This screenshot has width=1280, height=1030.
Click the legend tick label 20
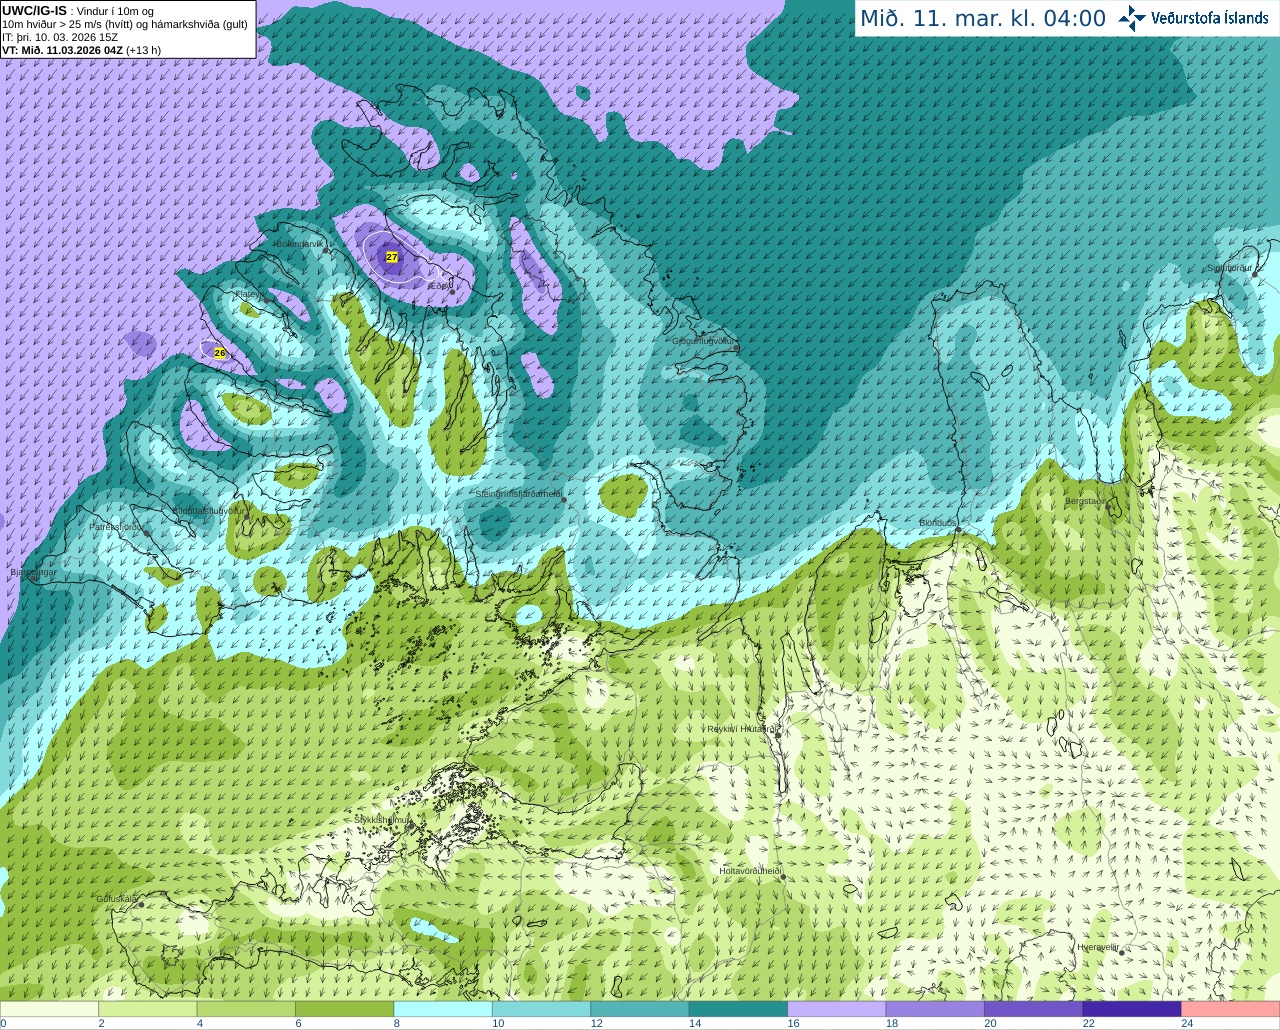(x=990, y=1023)
